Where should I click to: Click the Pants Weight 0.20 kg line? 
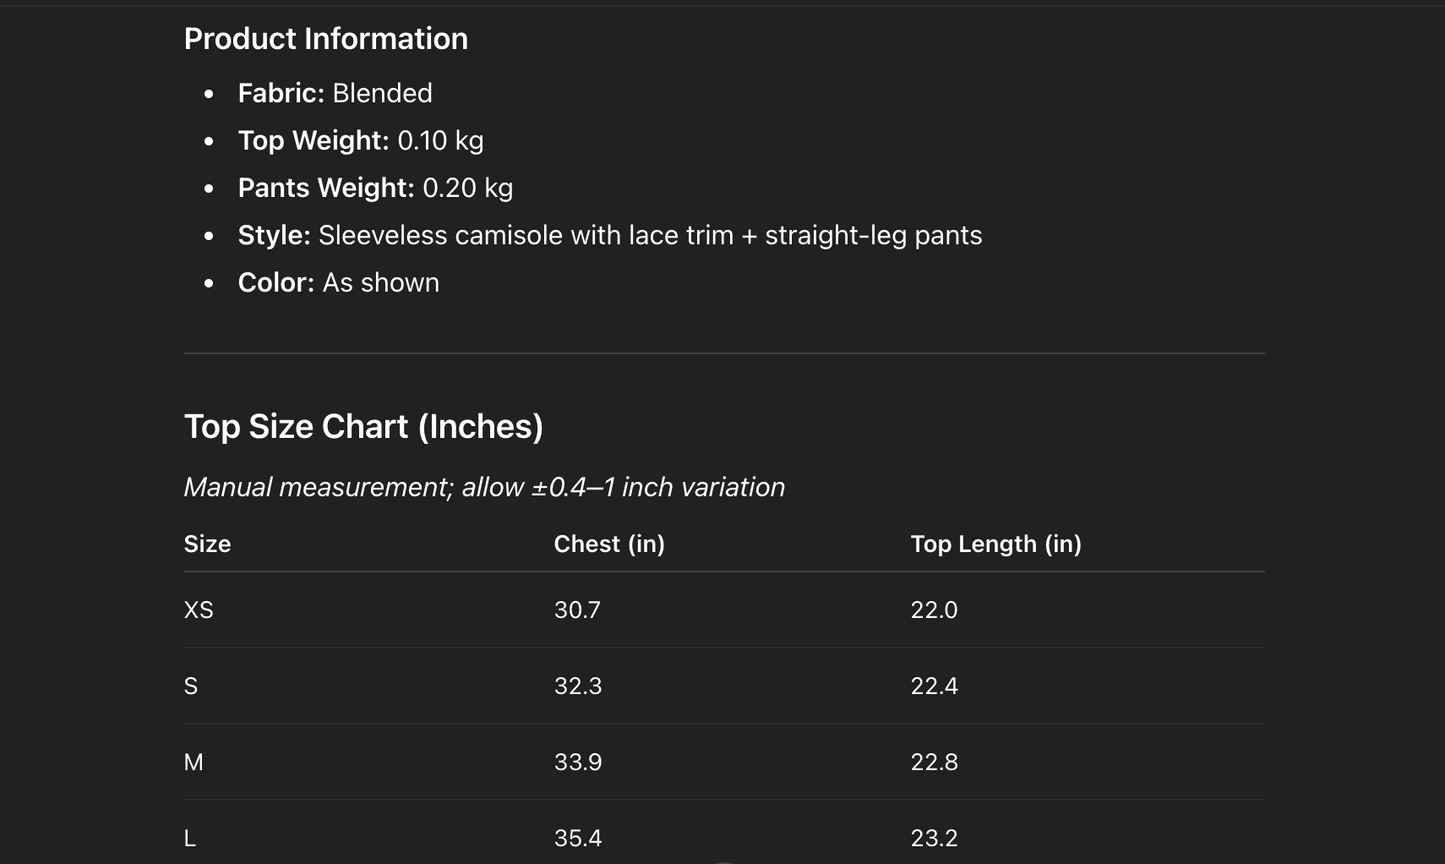pyautogui.click(x=375, y=188)
